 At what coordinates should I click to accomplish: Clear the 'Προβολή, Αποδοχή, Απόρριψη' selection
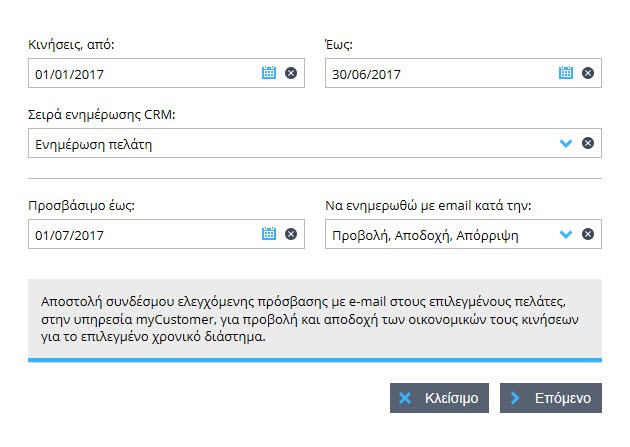tap(588, 235)
